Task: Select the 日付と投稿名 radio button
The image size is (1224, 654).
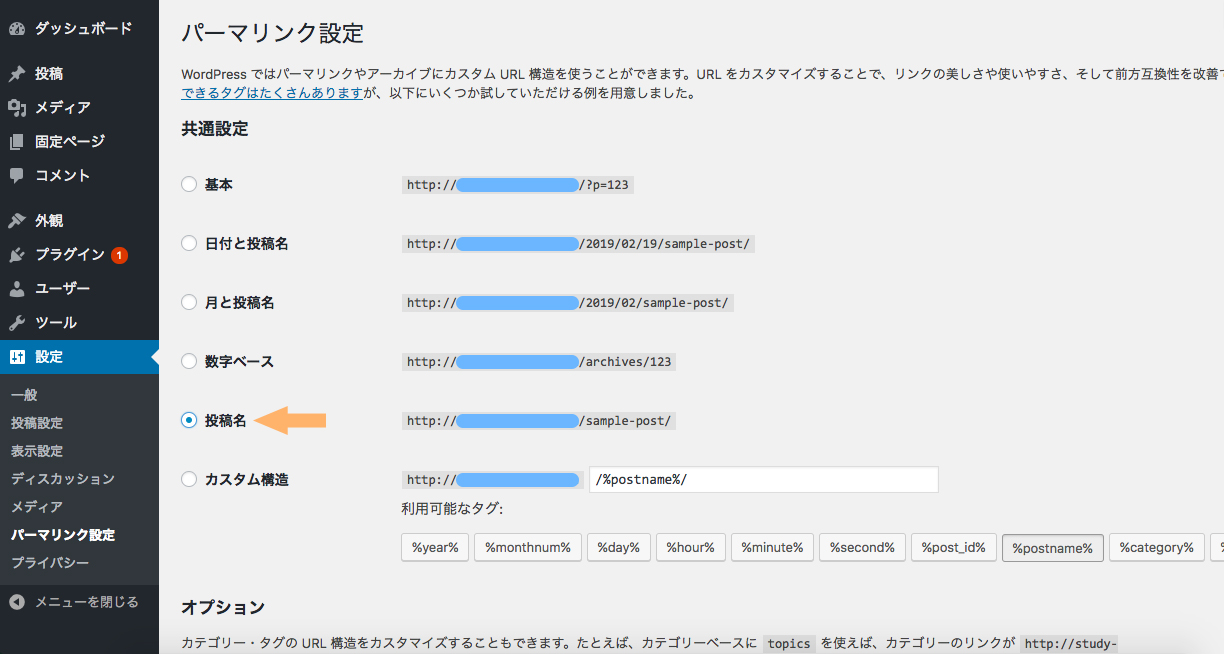Action: coord(189,244)
